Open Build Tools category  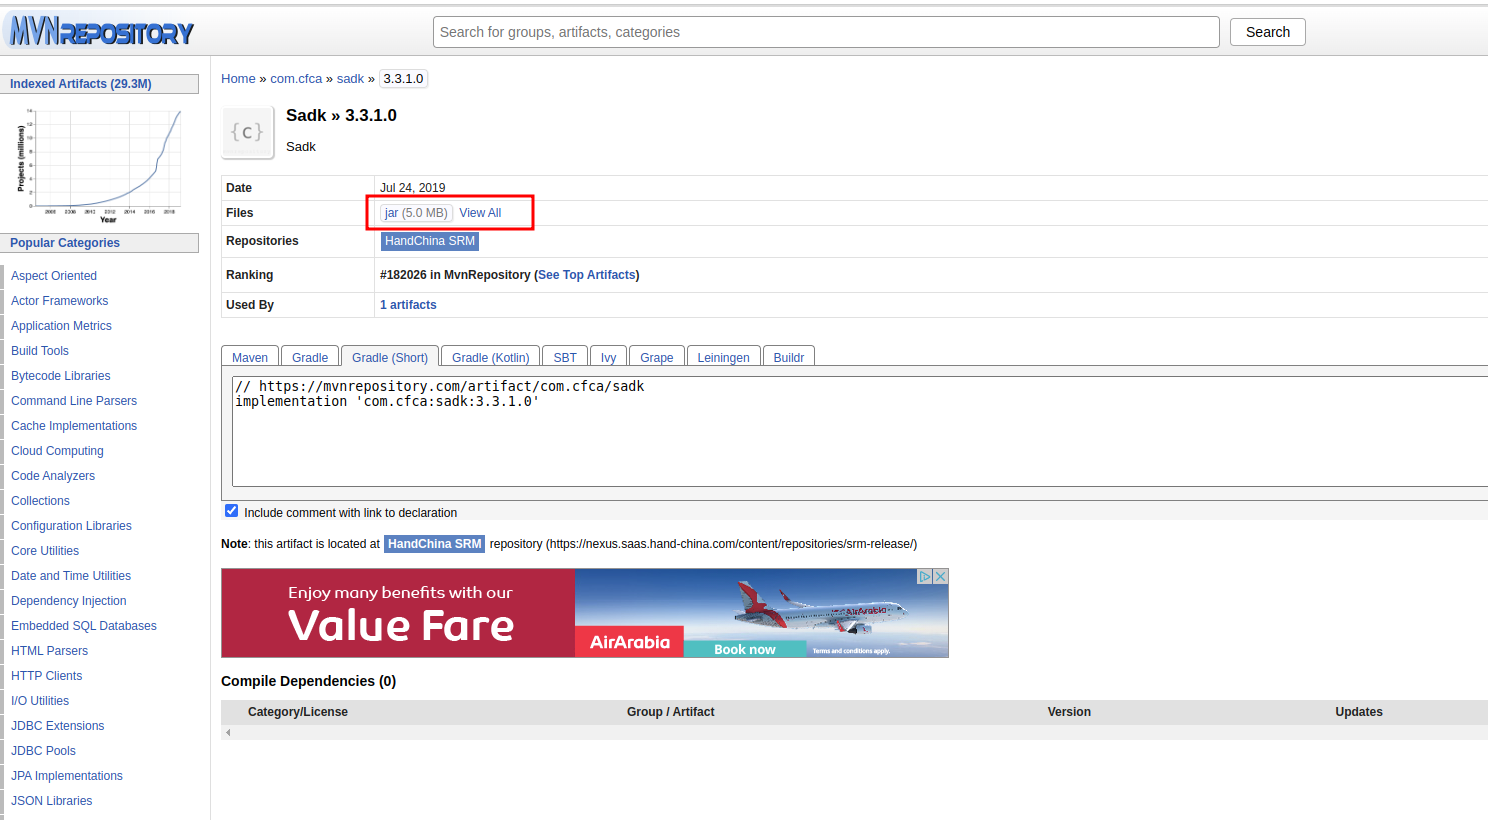tap(40, 351)
